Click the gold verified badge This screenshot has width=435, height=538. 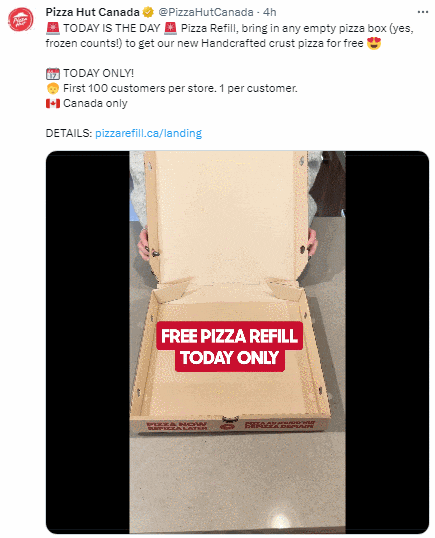[x=148, y=12]
